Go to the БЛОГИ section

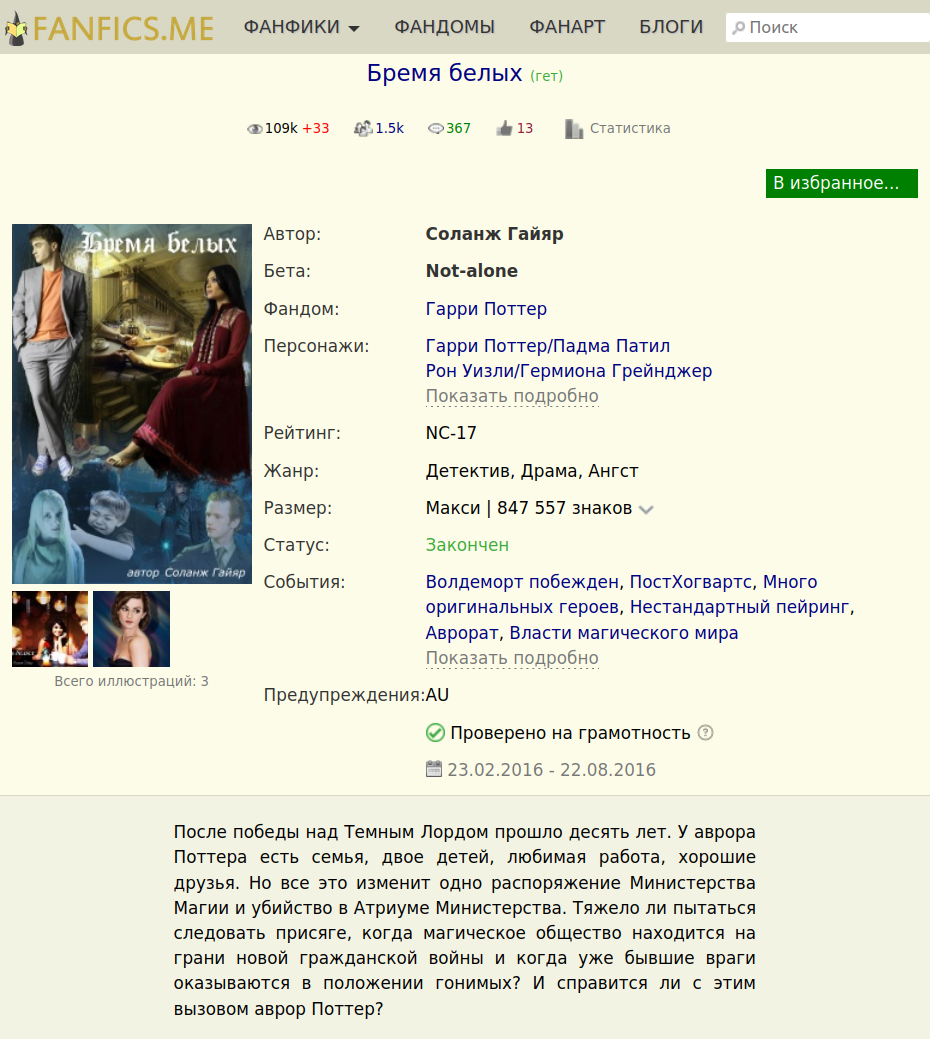671,27
